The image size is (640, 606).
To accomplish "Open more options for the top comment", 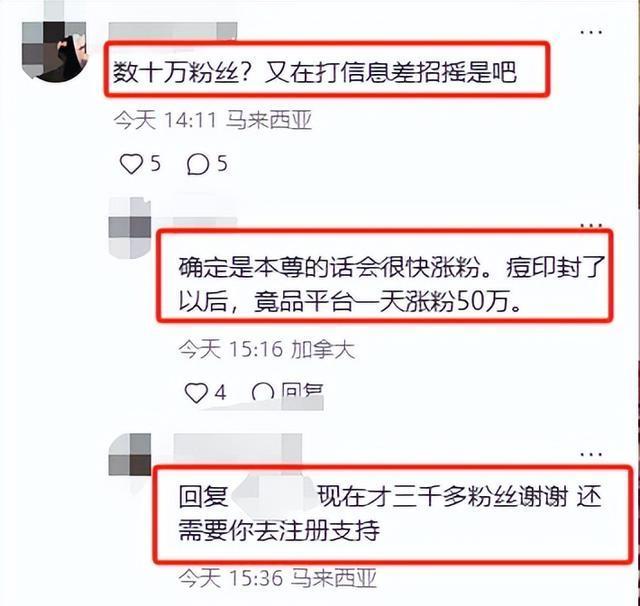I will (592, 32).
